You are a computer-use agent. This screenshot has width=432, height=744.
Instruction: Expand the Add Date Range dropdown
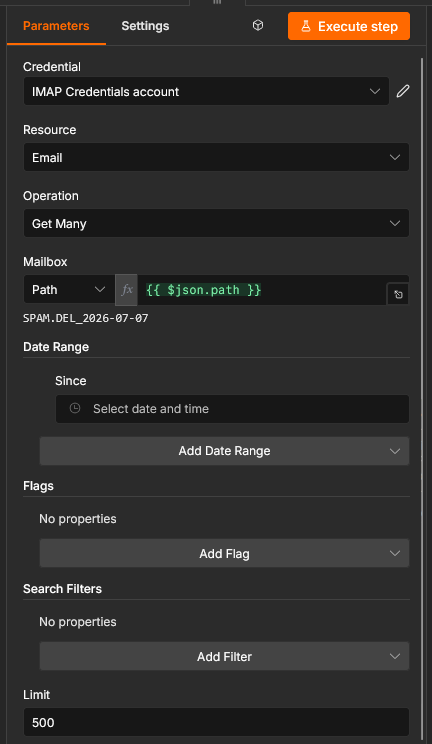[224, 451]
